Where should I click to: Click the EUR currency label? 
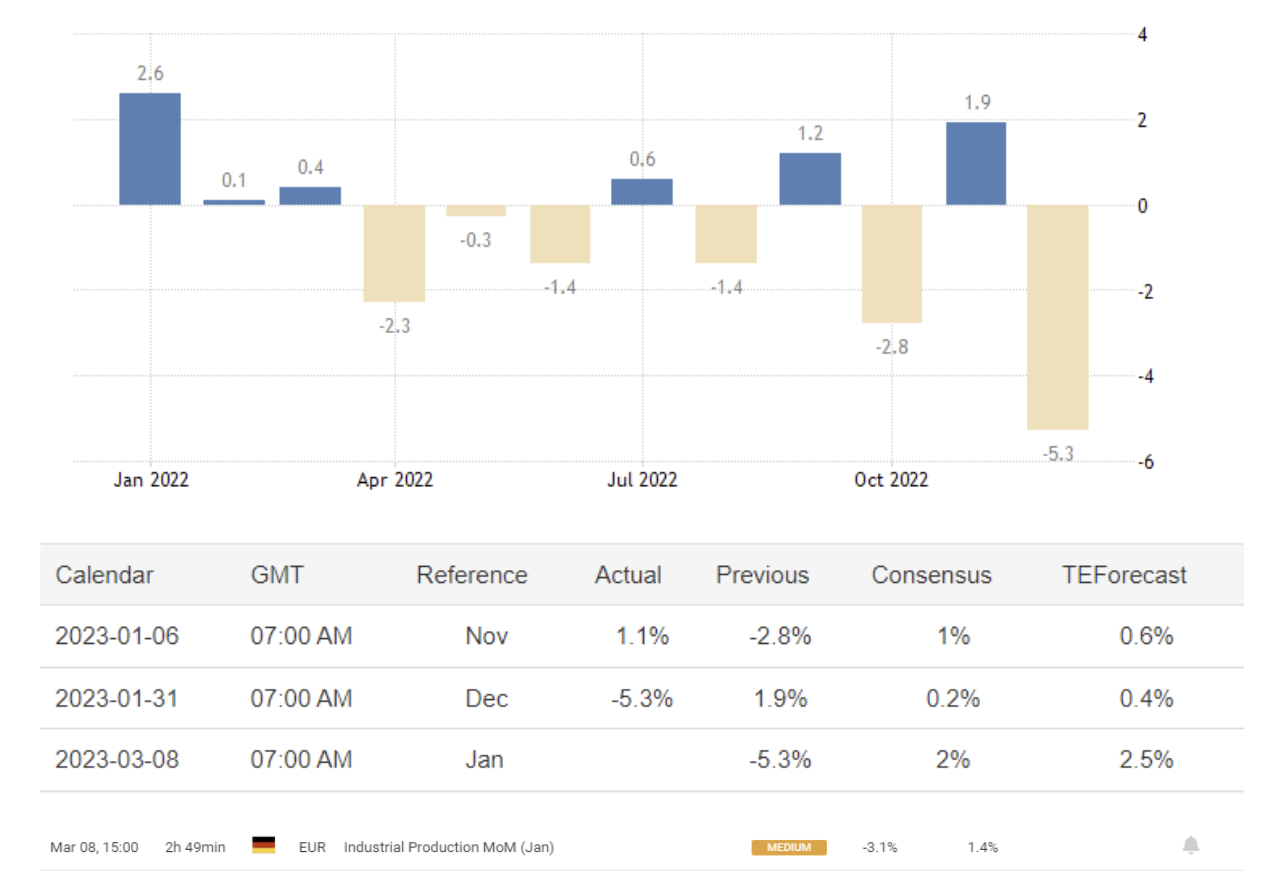point(312,847)
